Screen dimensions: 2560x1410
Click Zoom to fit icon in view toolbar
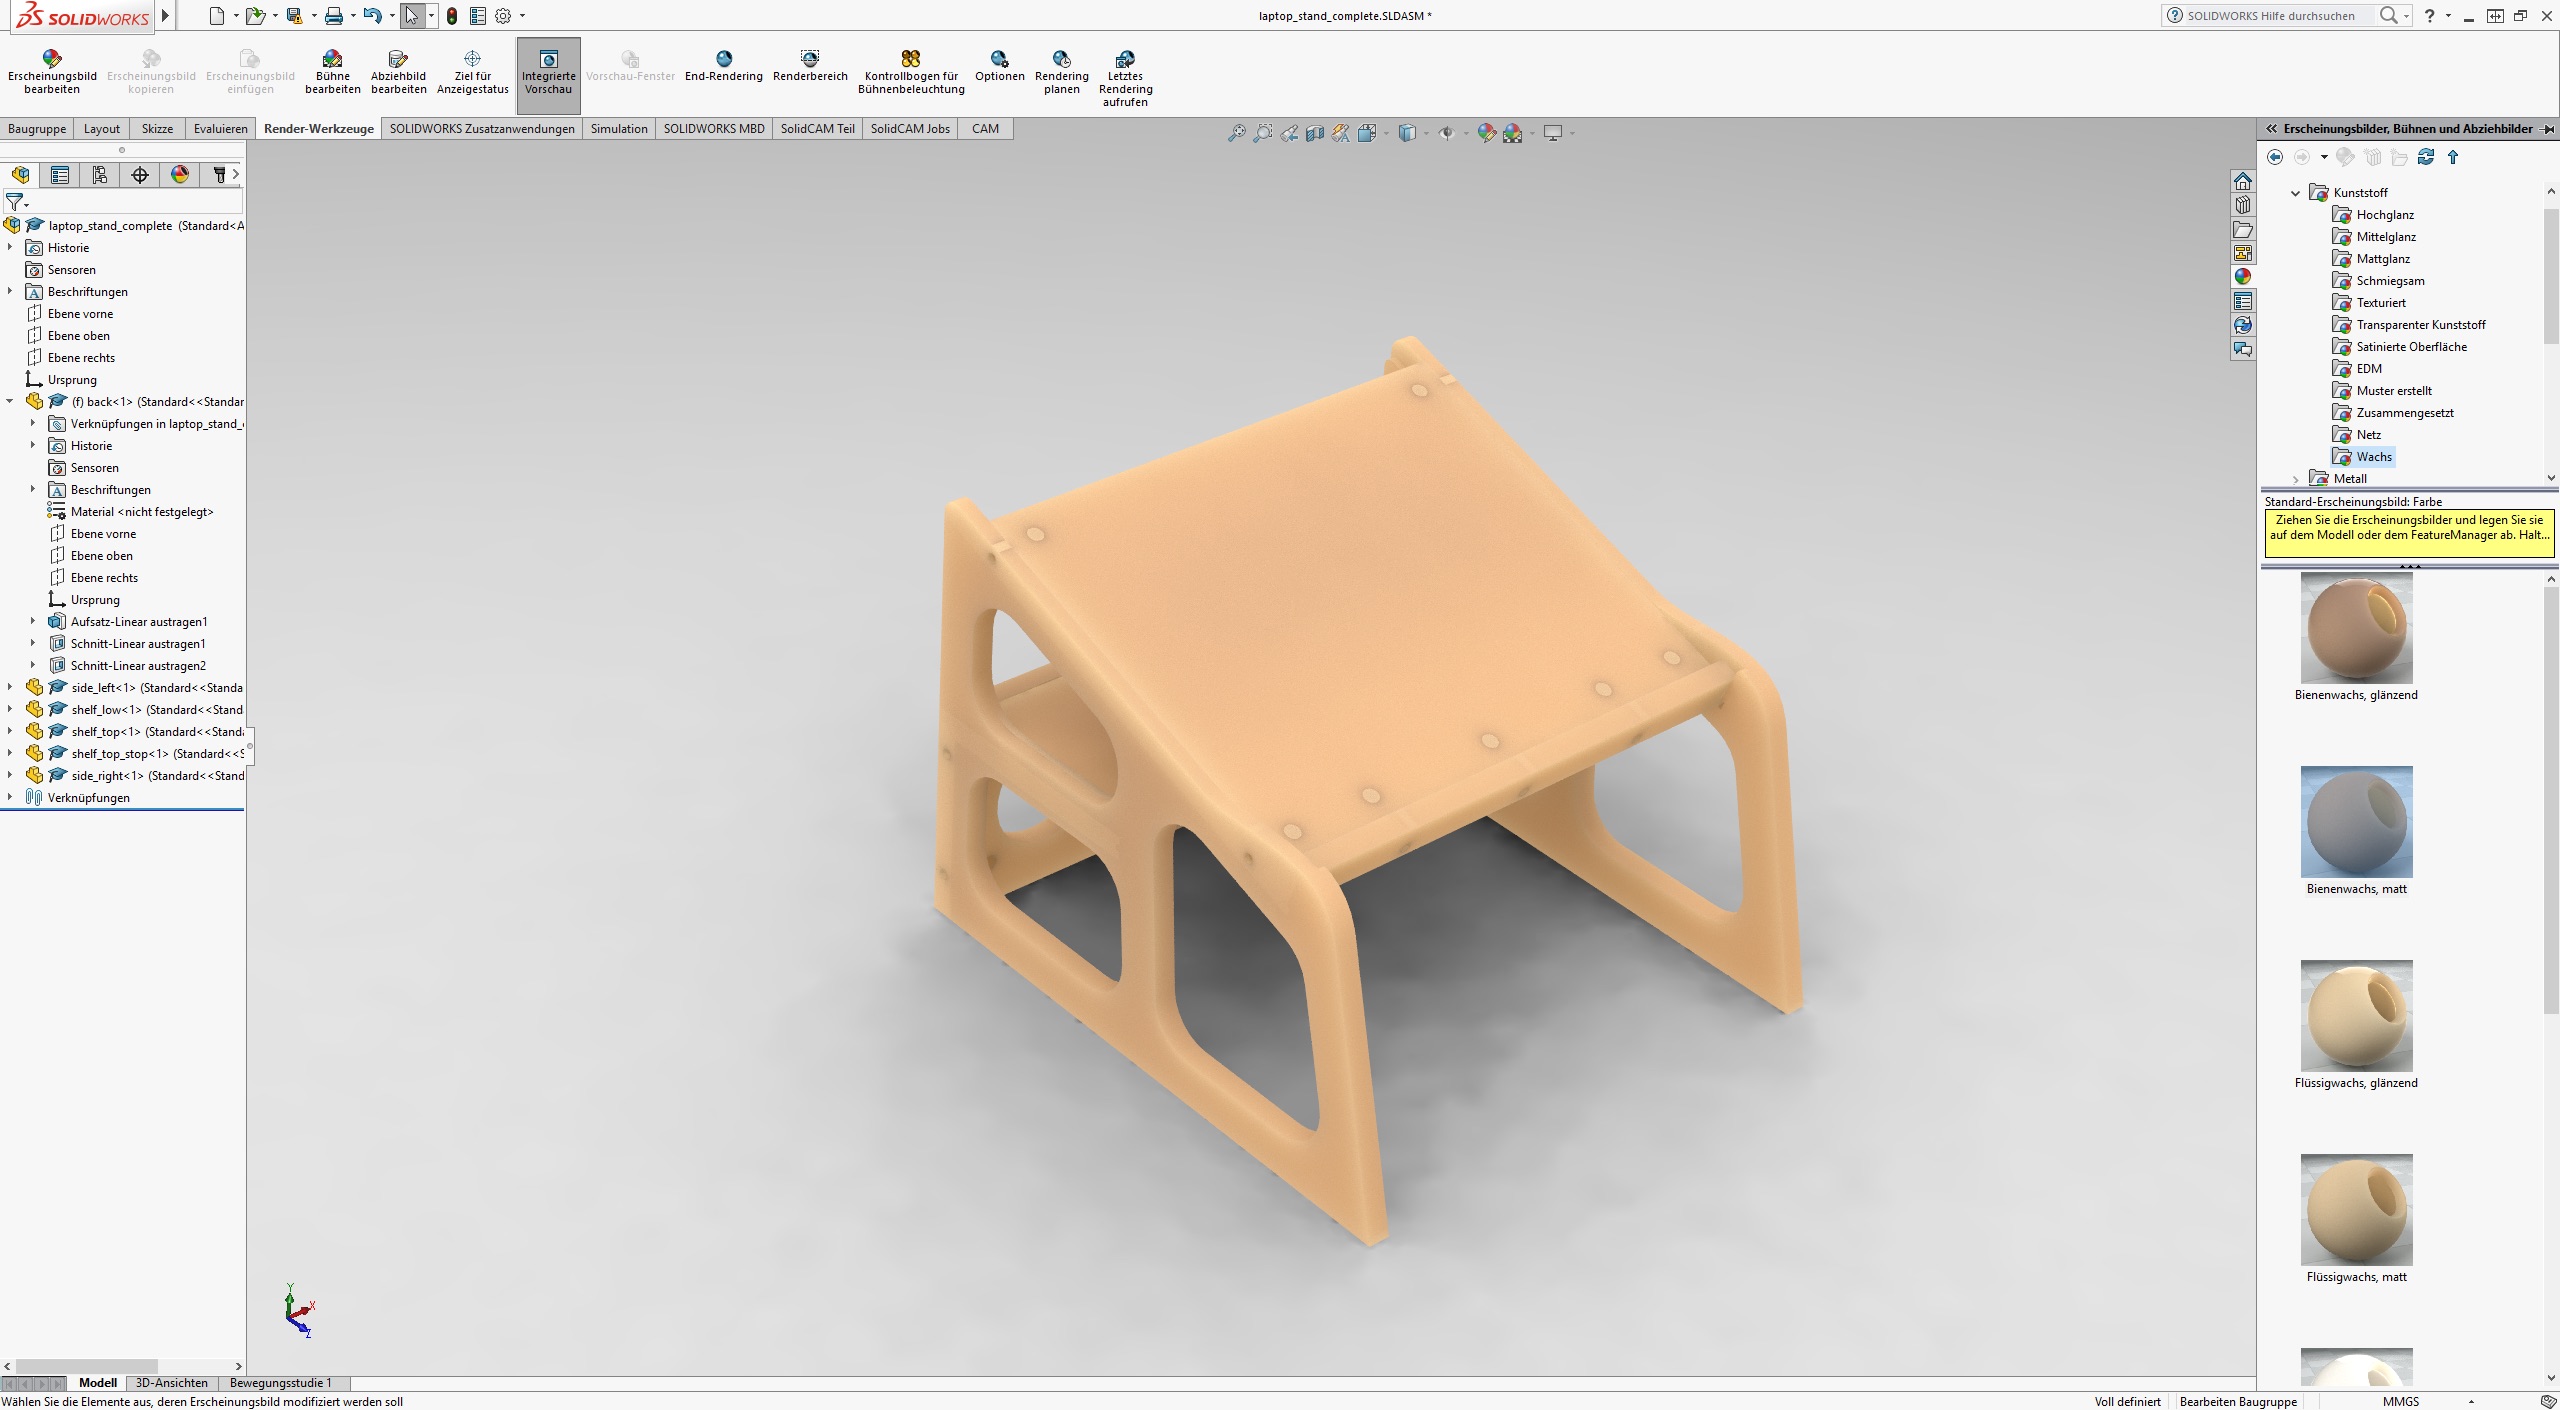[1237, 133]
